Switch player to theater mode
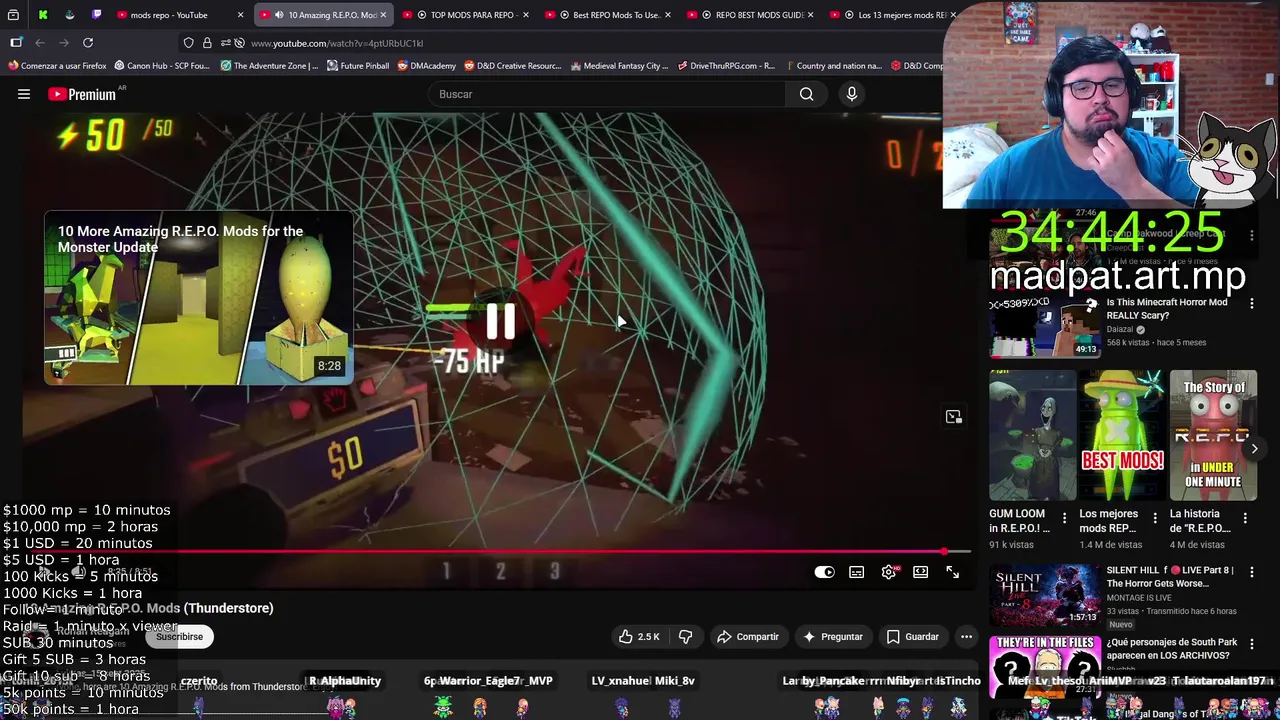The image size is (1280, 720). coord(920,572)
